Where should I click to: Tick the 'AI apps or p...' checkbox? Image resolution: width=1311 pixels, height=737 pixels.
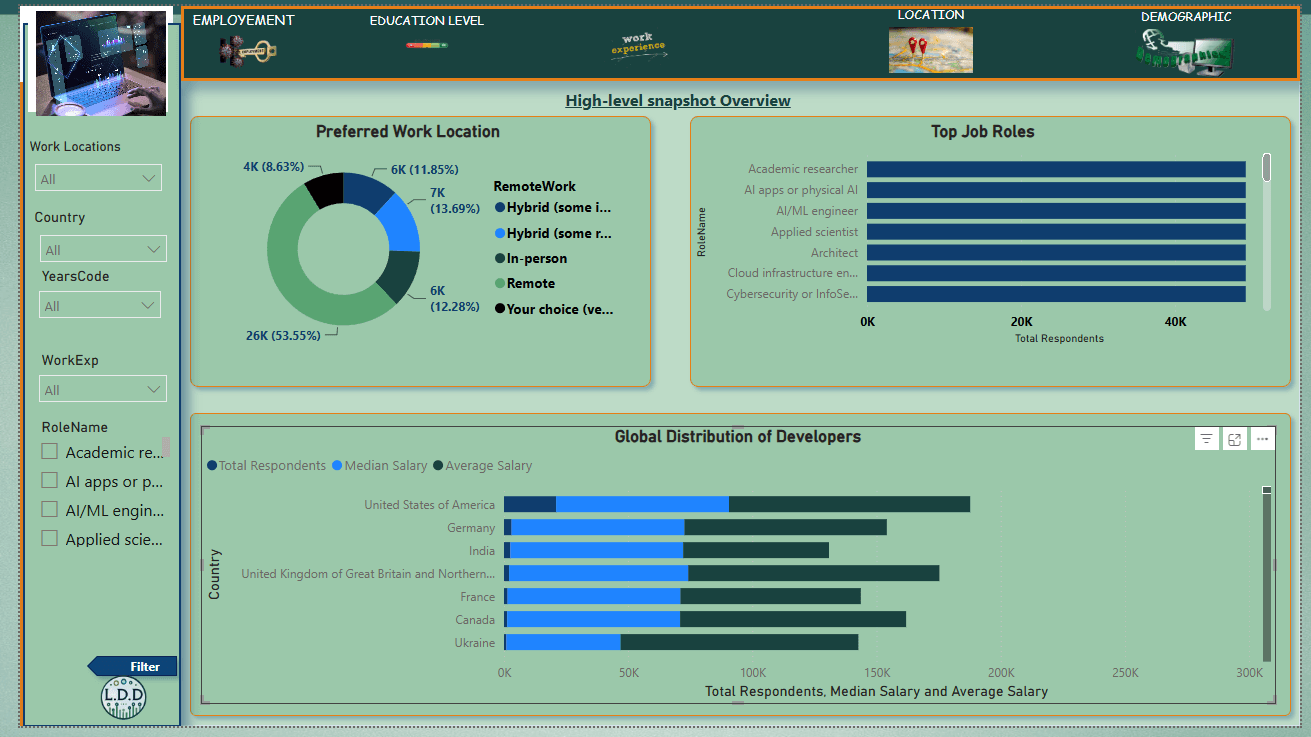[x=49, y=481]
